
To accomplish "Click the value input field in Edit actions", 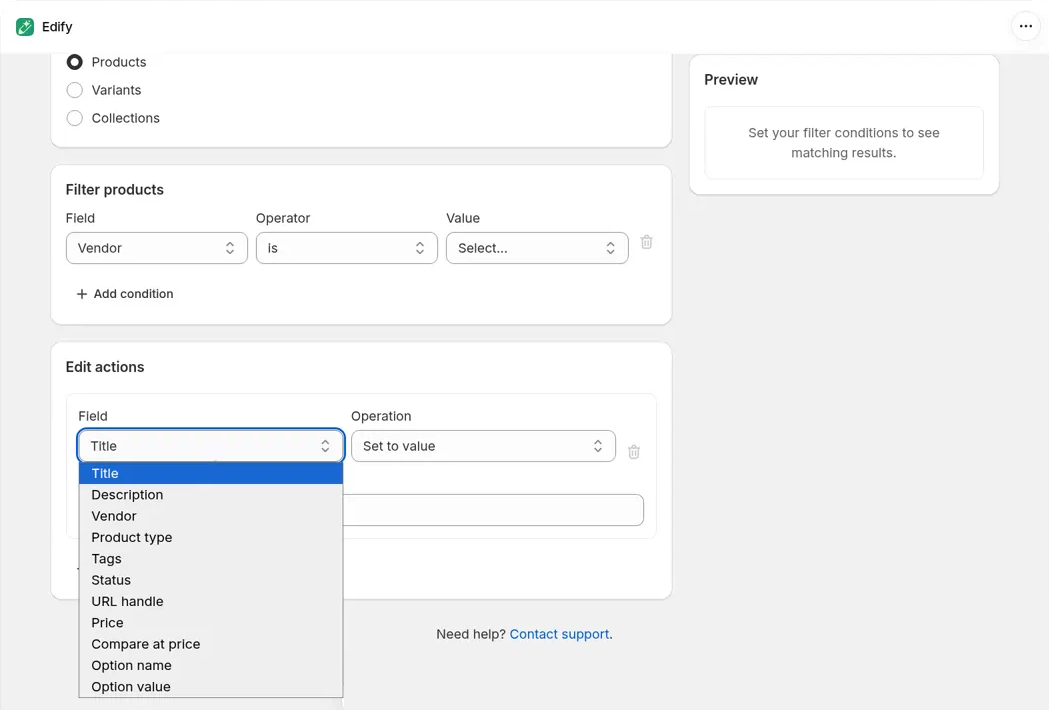I will (494, 510).
